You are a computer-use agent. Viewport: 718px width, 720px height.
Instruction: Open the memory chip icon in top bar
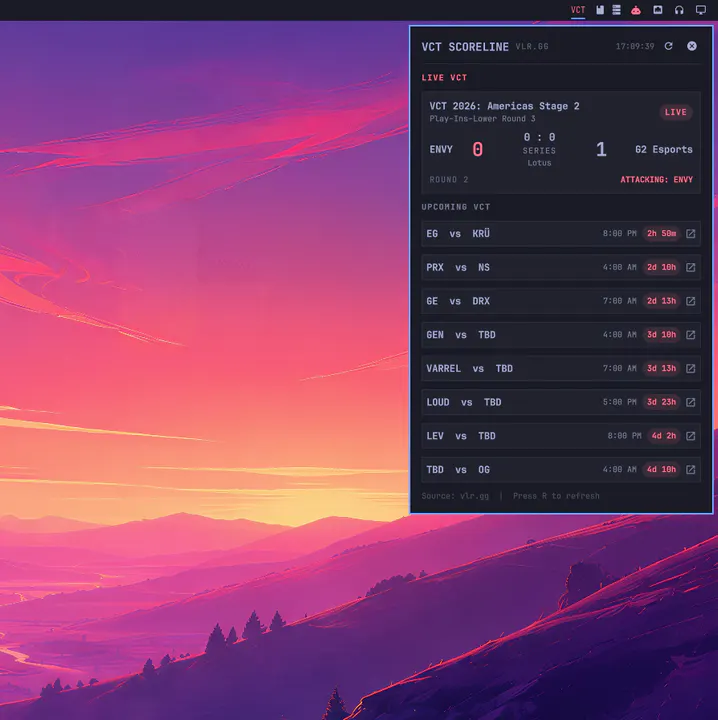600,10
